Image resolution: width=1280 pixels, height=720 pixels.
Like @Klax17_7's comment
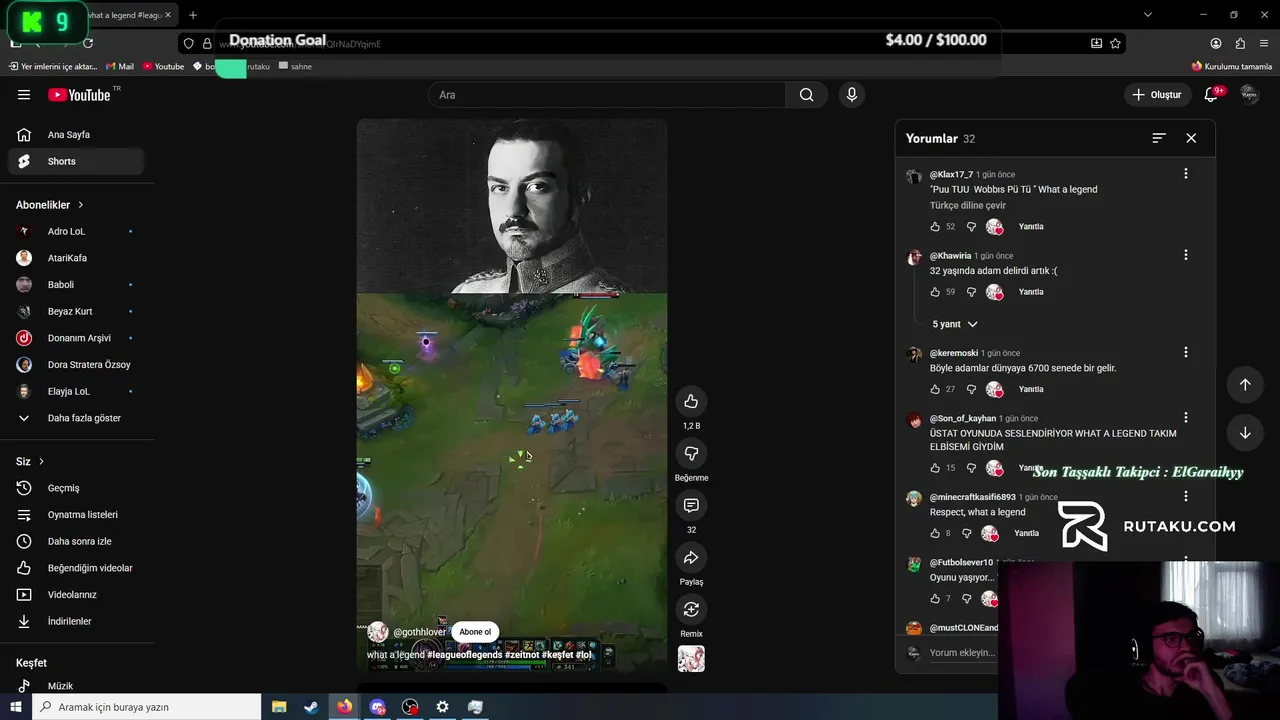pos(935,227)
